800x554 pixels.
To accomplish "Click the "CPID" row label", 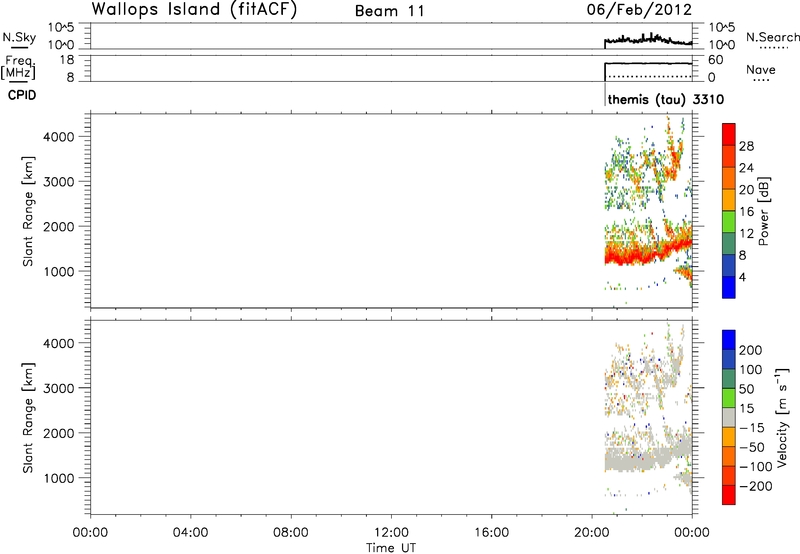I will [x=22, y=95].
